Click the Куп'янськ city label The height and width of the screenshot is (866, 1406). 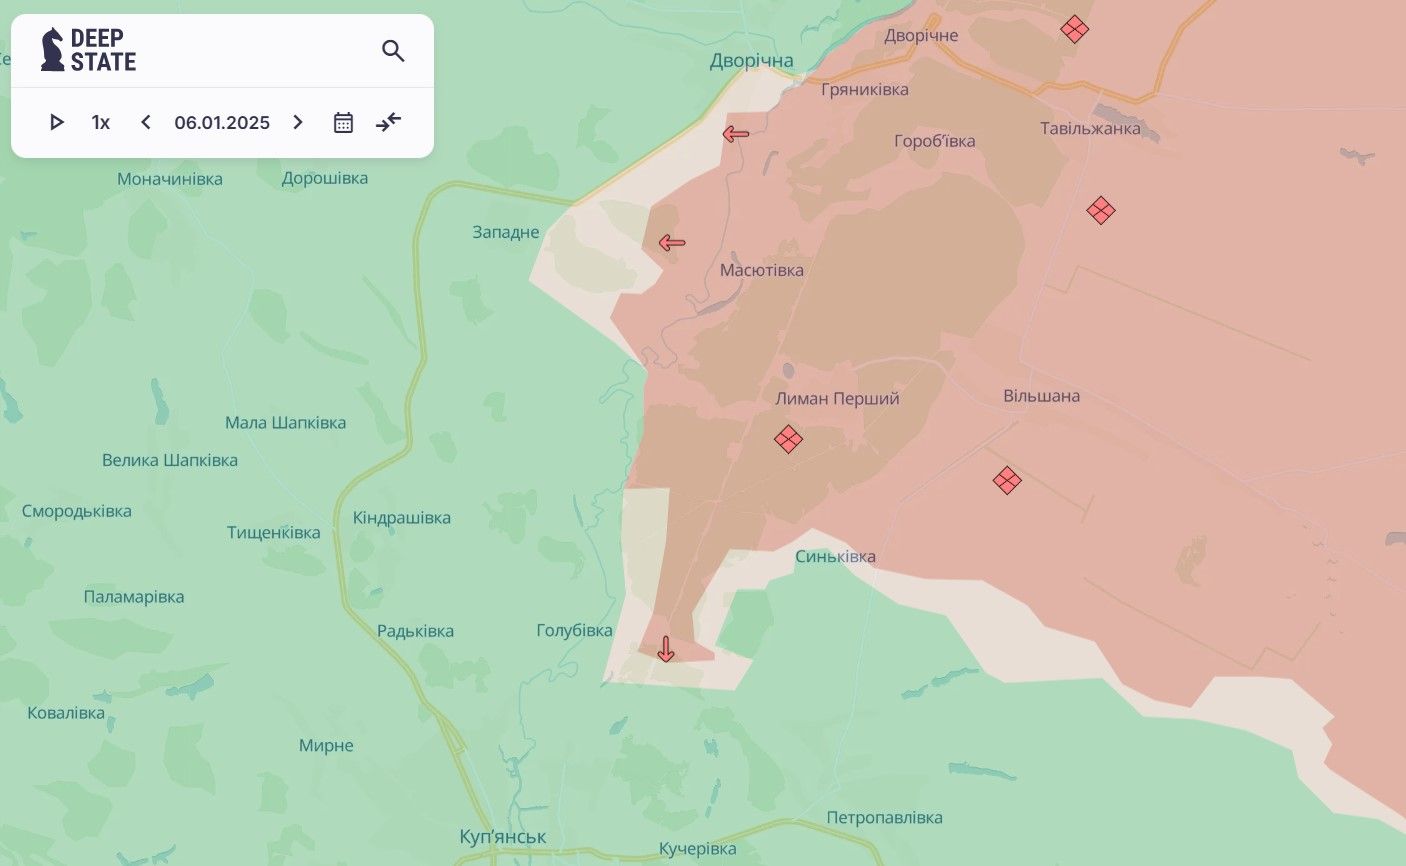[502, 836]
